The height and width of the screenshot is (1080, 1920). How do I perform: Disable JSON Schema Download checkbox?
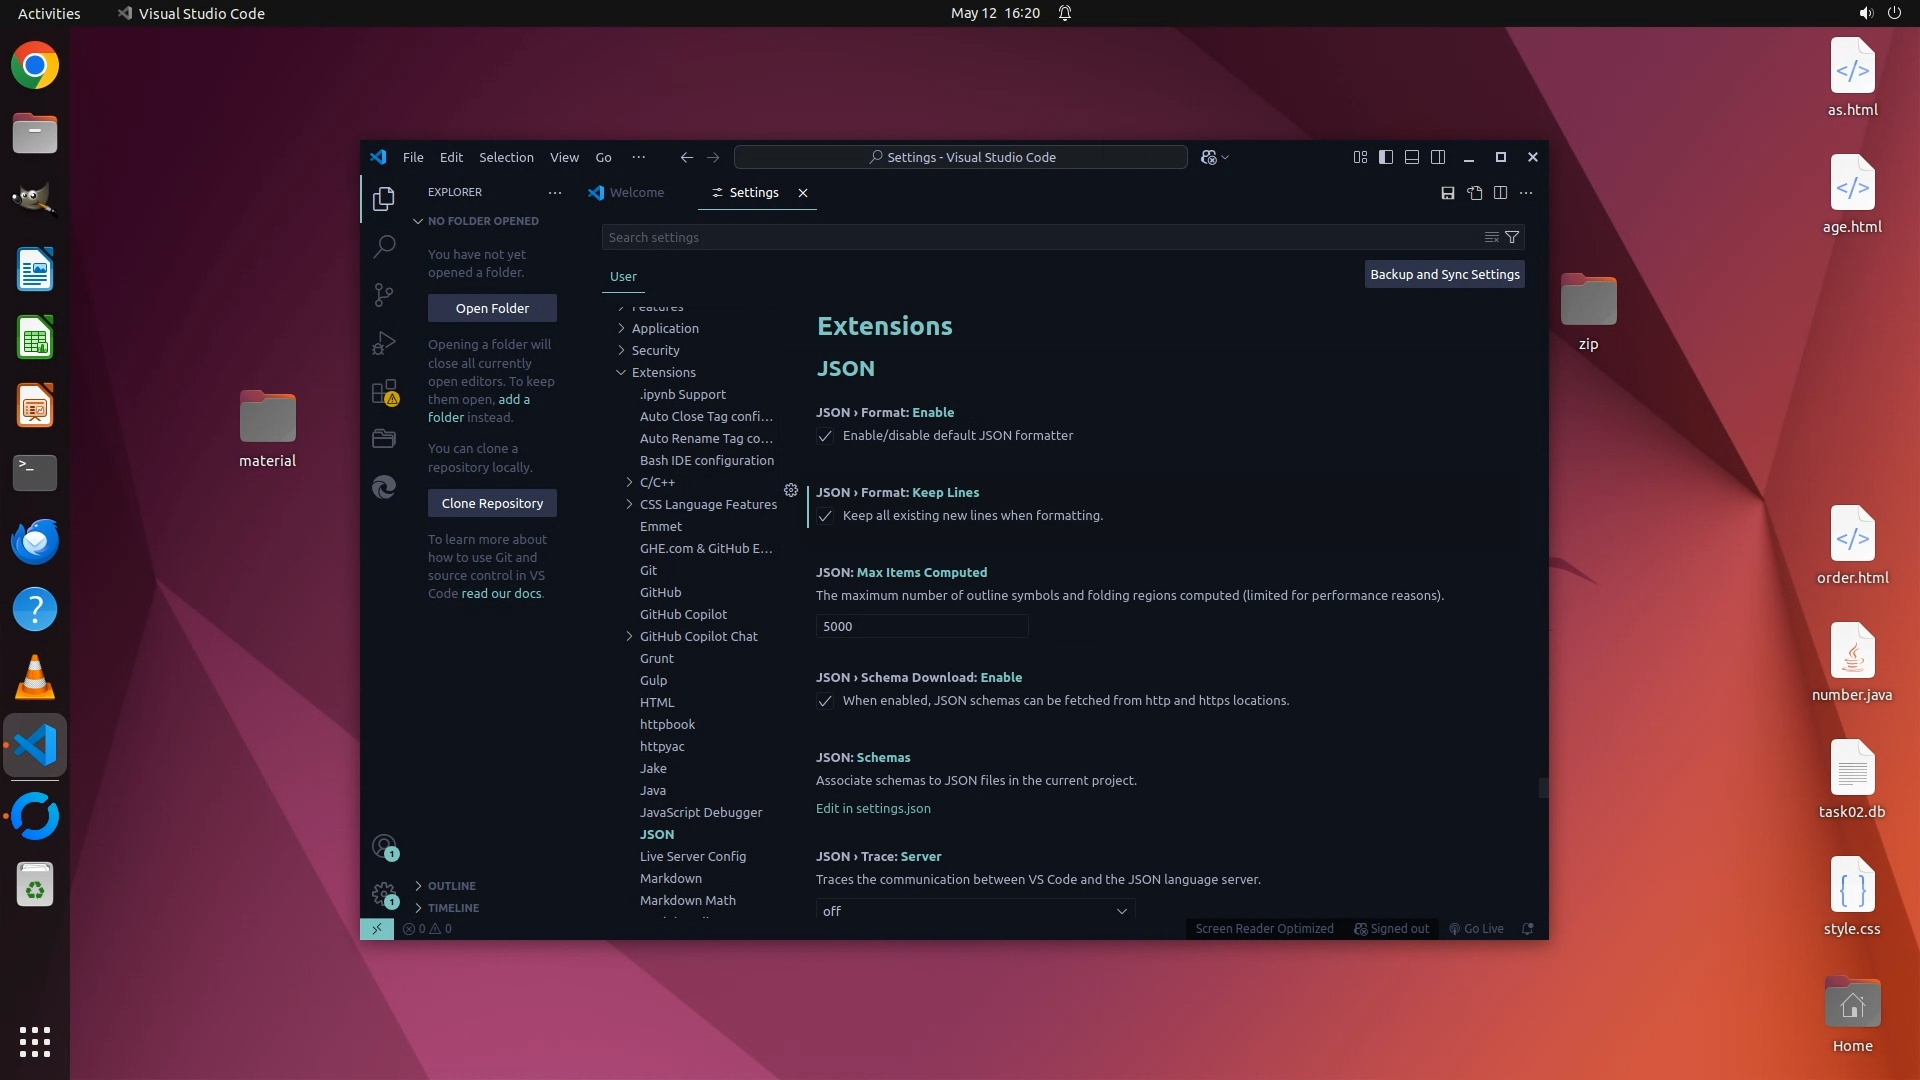825,701
